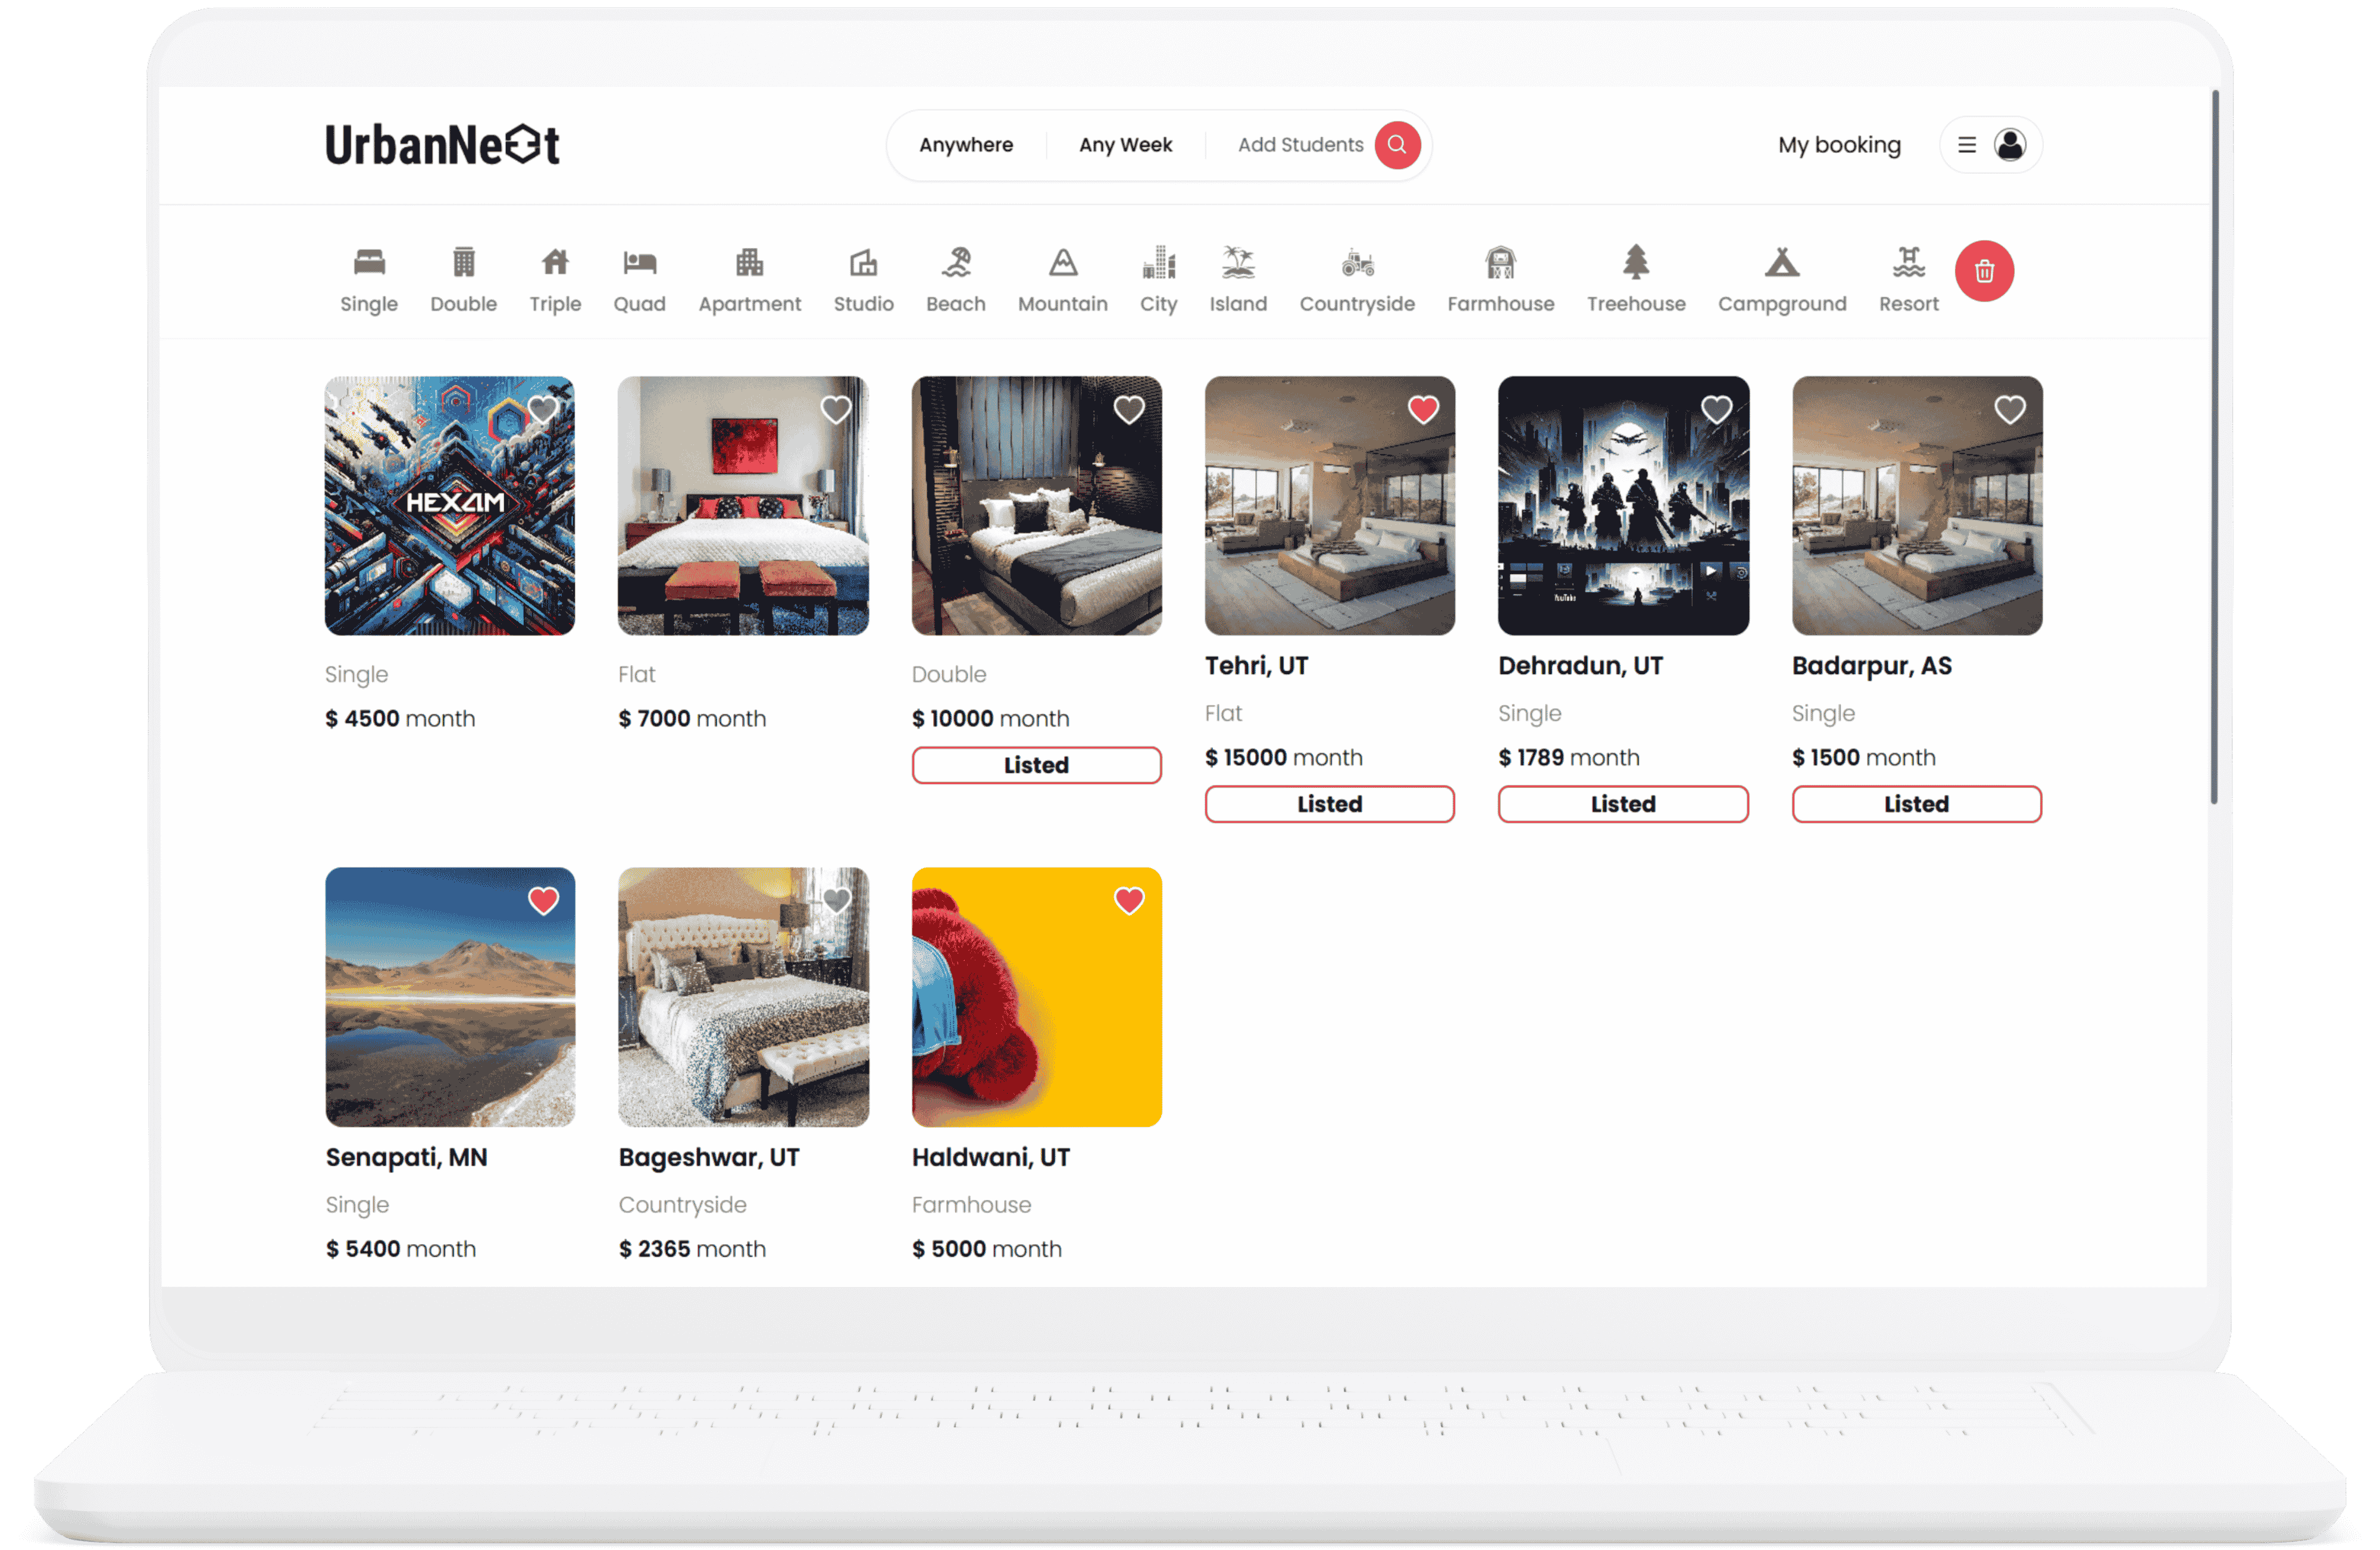Open the Anywhere location selector
2380x1550 pixels.
click(966, 145)
